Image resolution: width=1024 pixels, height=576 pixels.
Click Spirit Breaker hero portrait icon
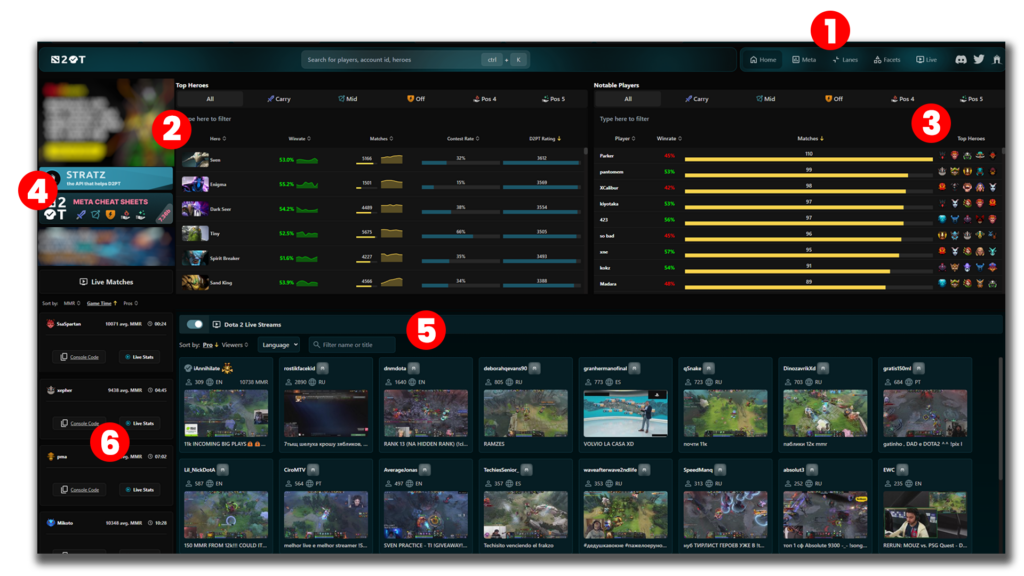click(x=195, y=258)
